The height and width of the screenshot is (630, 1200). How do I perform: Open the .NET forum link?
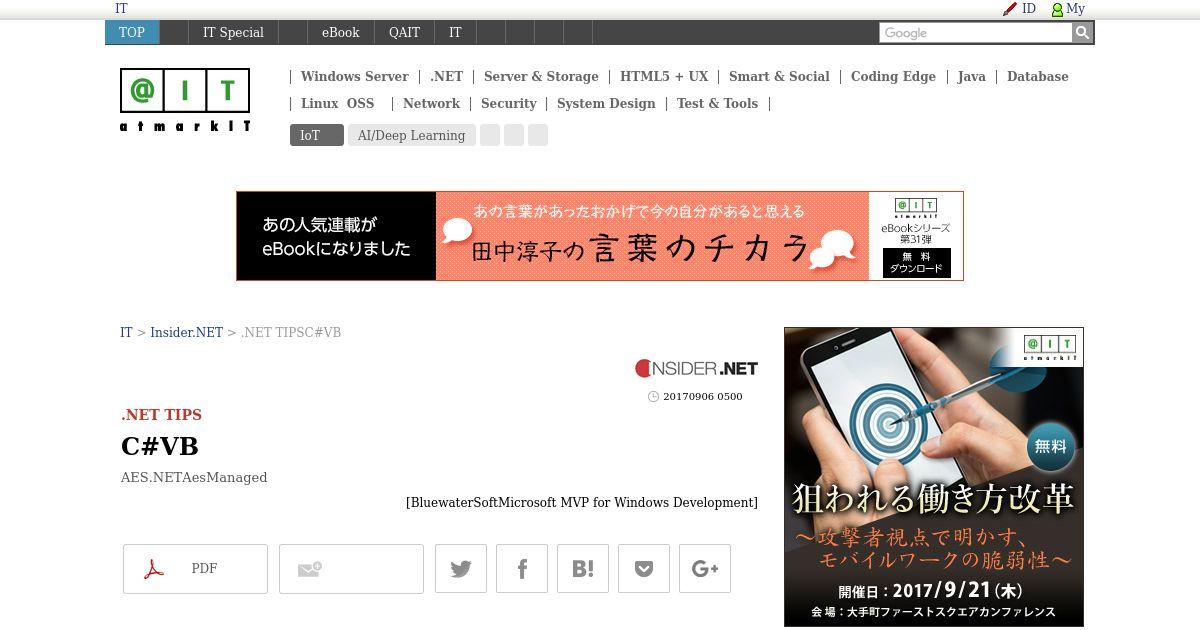[446, 77]
